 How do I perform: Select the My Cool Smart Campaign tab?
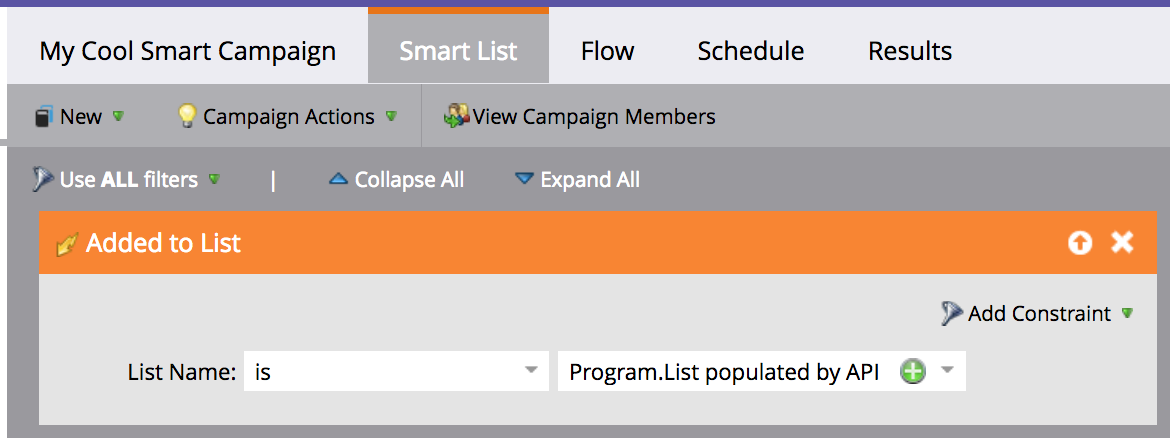click(187, 51)
